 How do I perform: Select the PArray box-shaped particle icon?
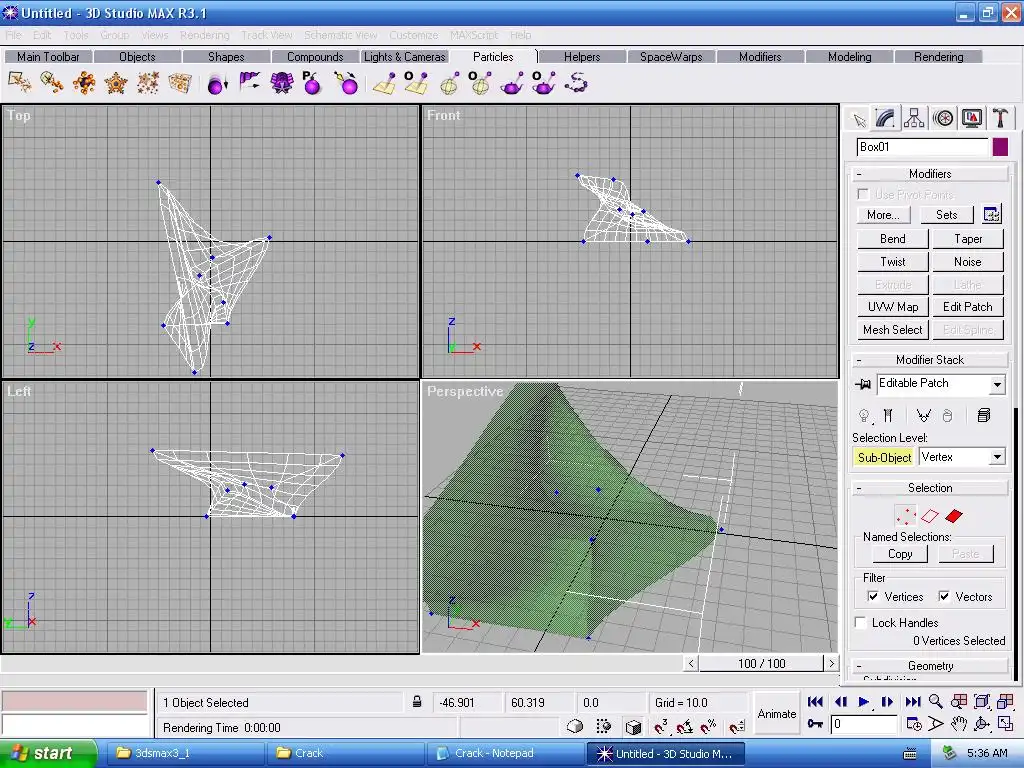[180, 83]
